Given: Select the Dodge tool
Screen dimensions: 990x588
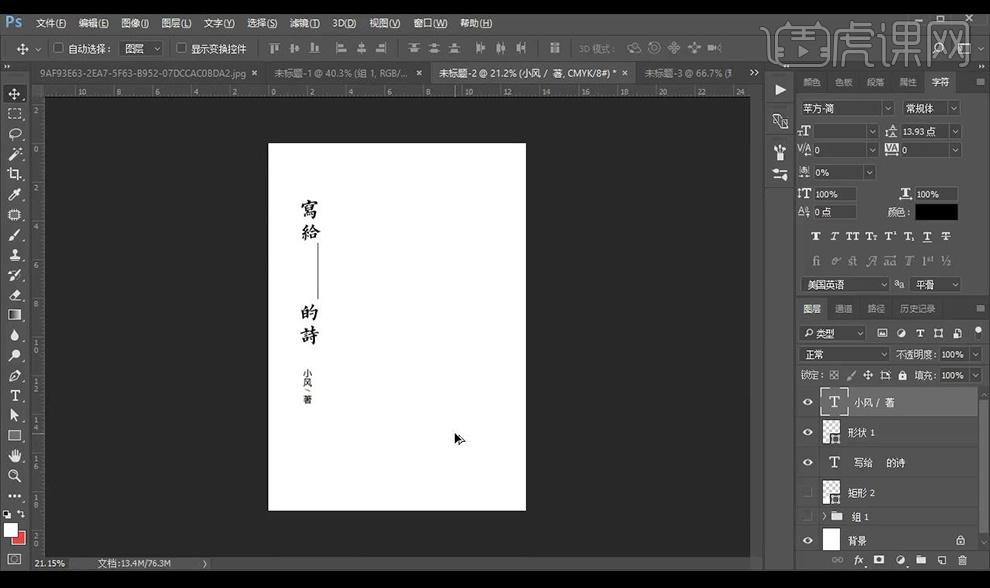Looking at the screenshot, I should (15, 356).
